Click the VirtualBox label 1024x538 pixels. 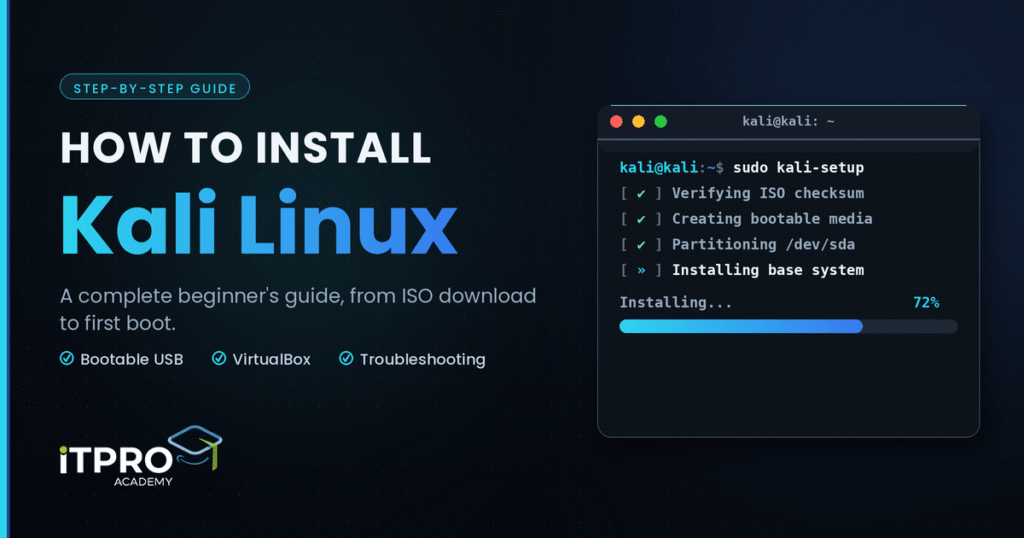click(272, 359)
